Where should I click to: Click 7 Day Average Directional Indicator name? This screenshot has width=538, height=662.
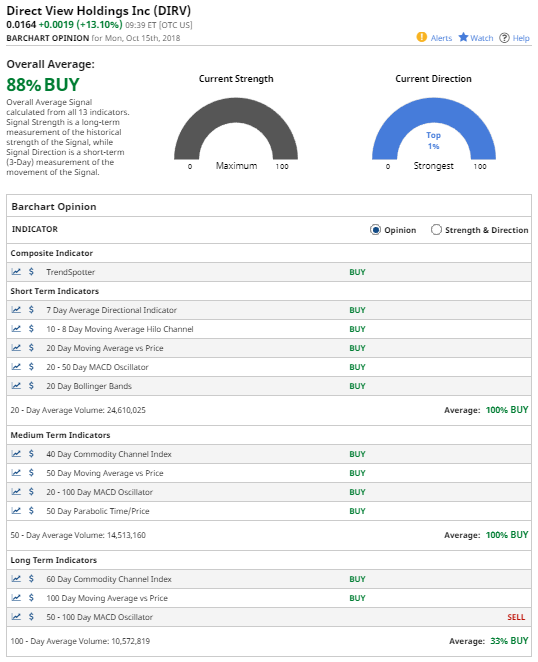click(111, 310)
